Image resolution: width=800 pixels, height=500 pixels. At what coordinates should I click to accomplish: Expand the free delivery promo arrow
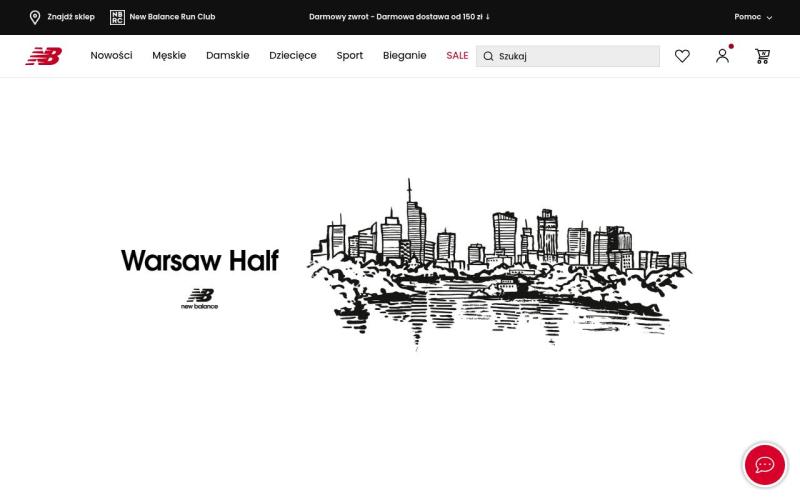[488, 17]
